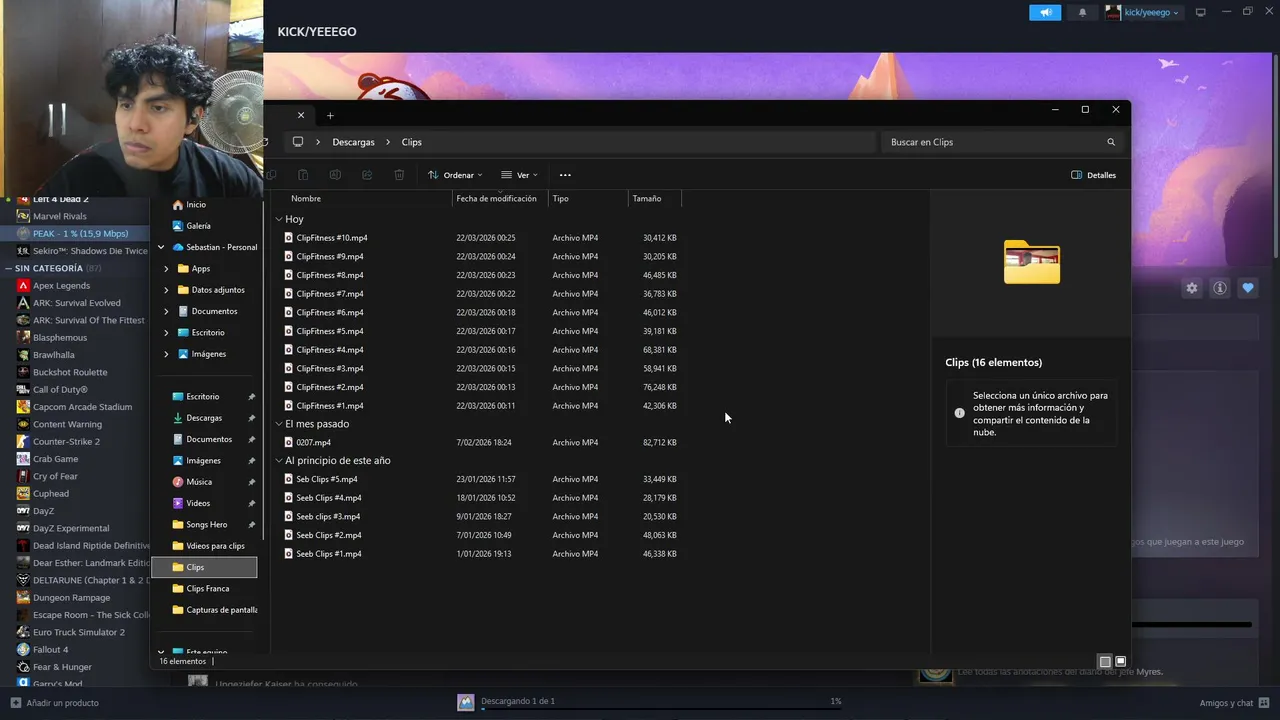Click the Cuphead icon in Steam library
The height and width of the screenshot is (720, 1280).
pyautogui.click(x=23, y=493)
